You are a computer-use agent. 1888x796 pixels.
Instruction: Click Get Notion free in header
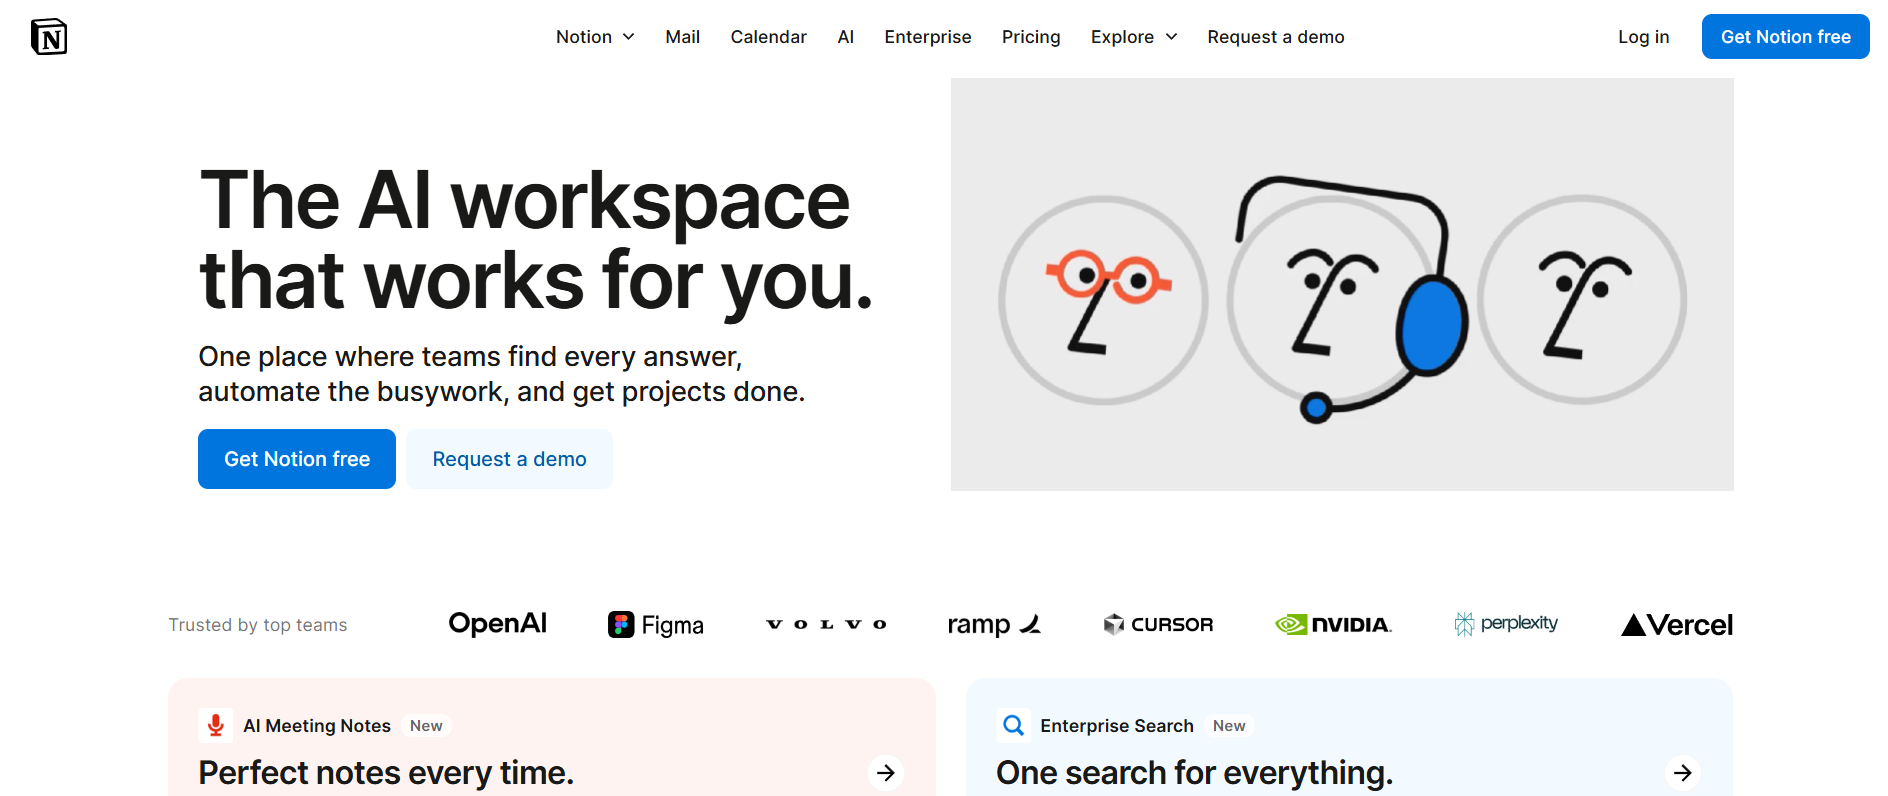pos(1785,37)
